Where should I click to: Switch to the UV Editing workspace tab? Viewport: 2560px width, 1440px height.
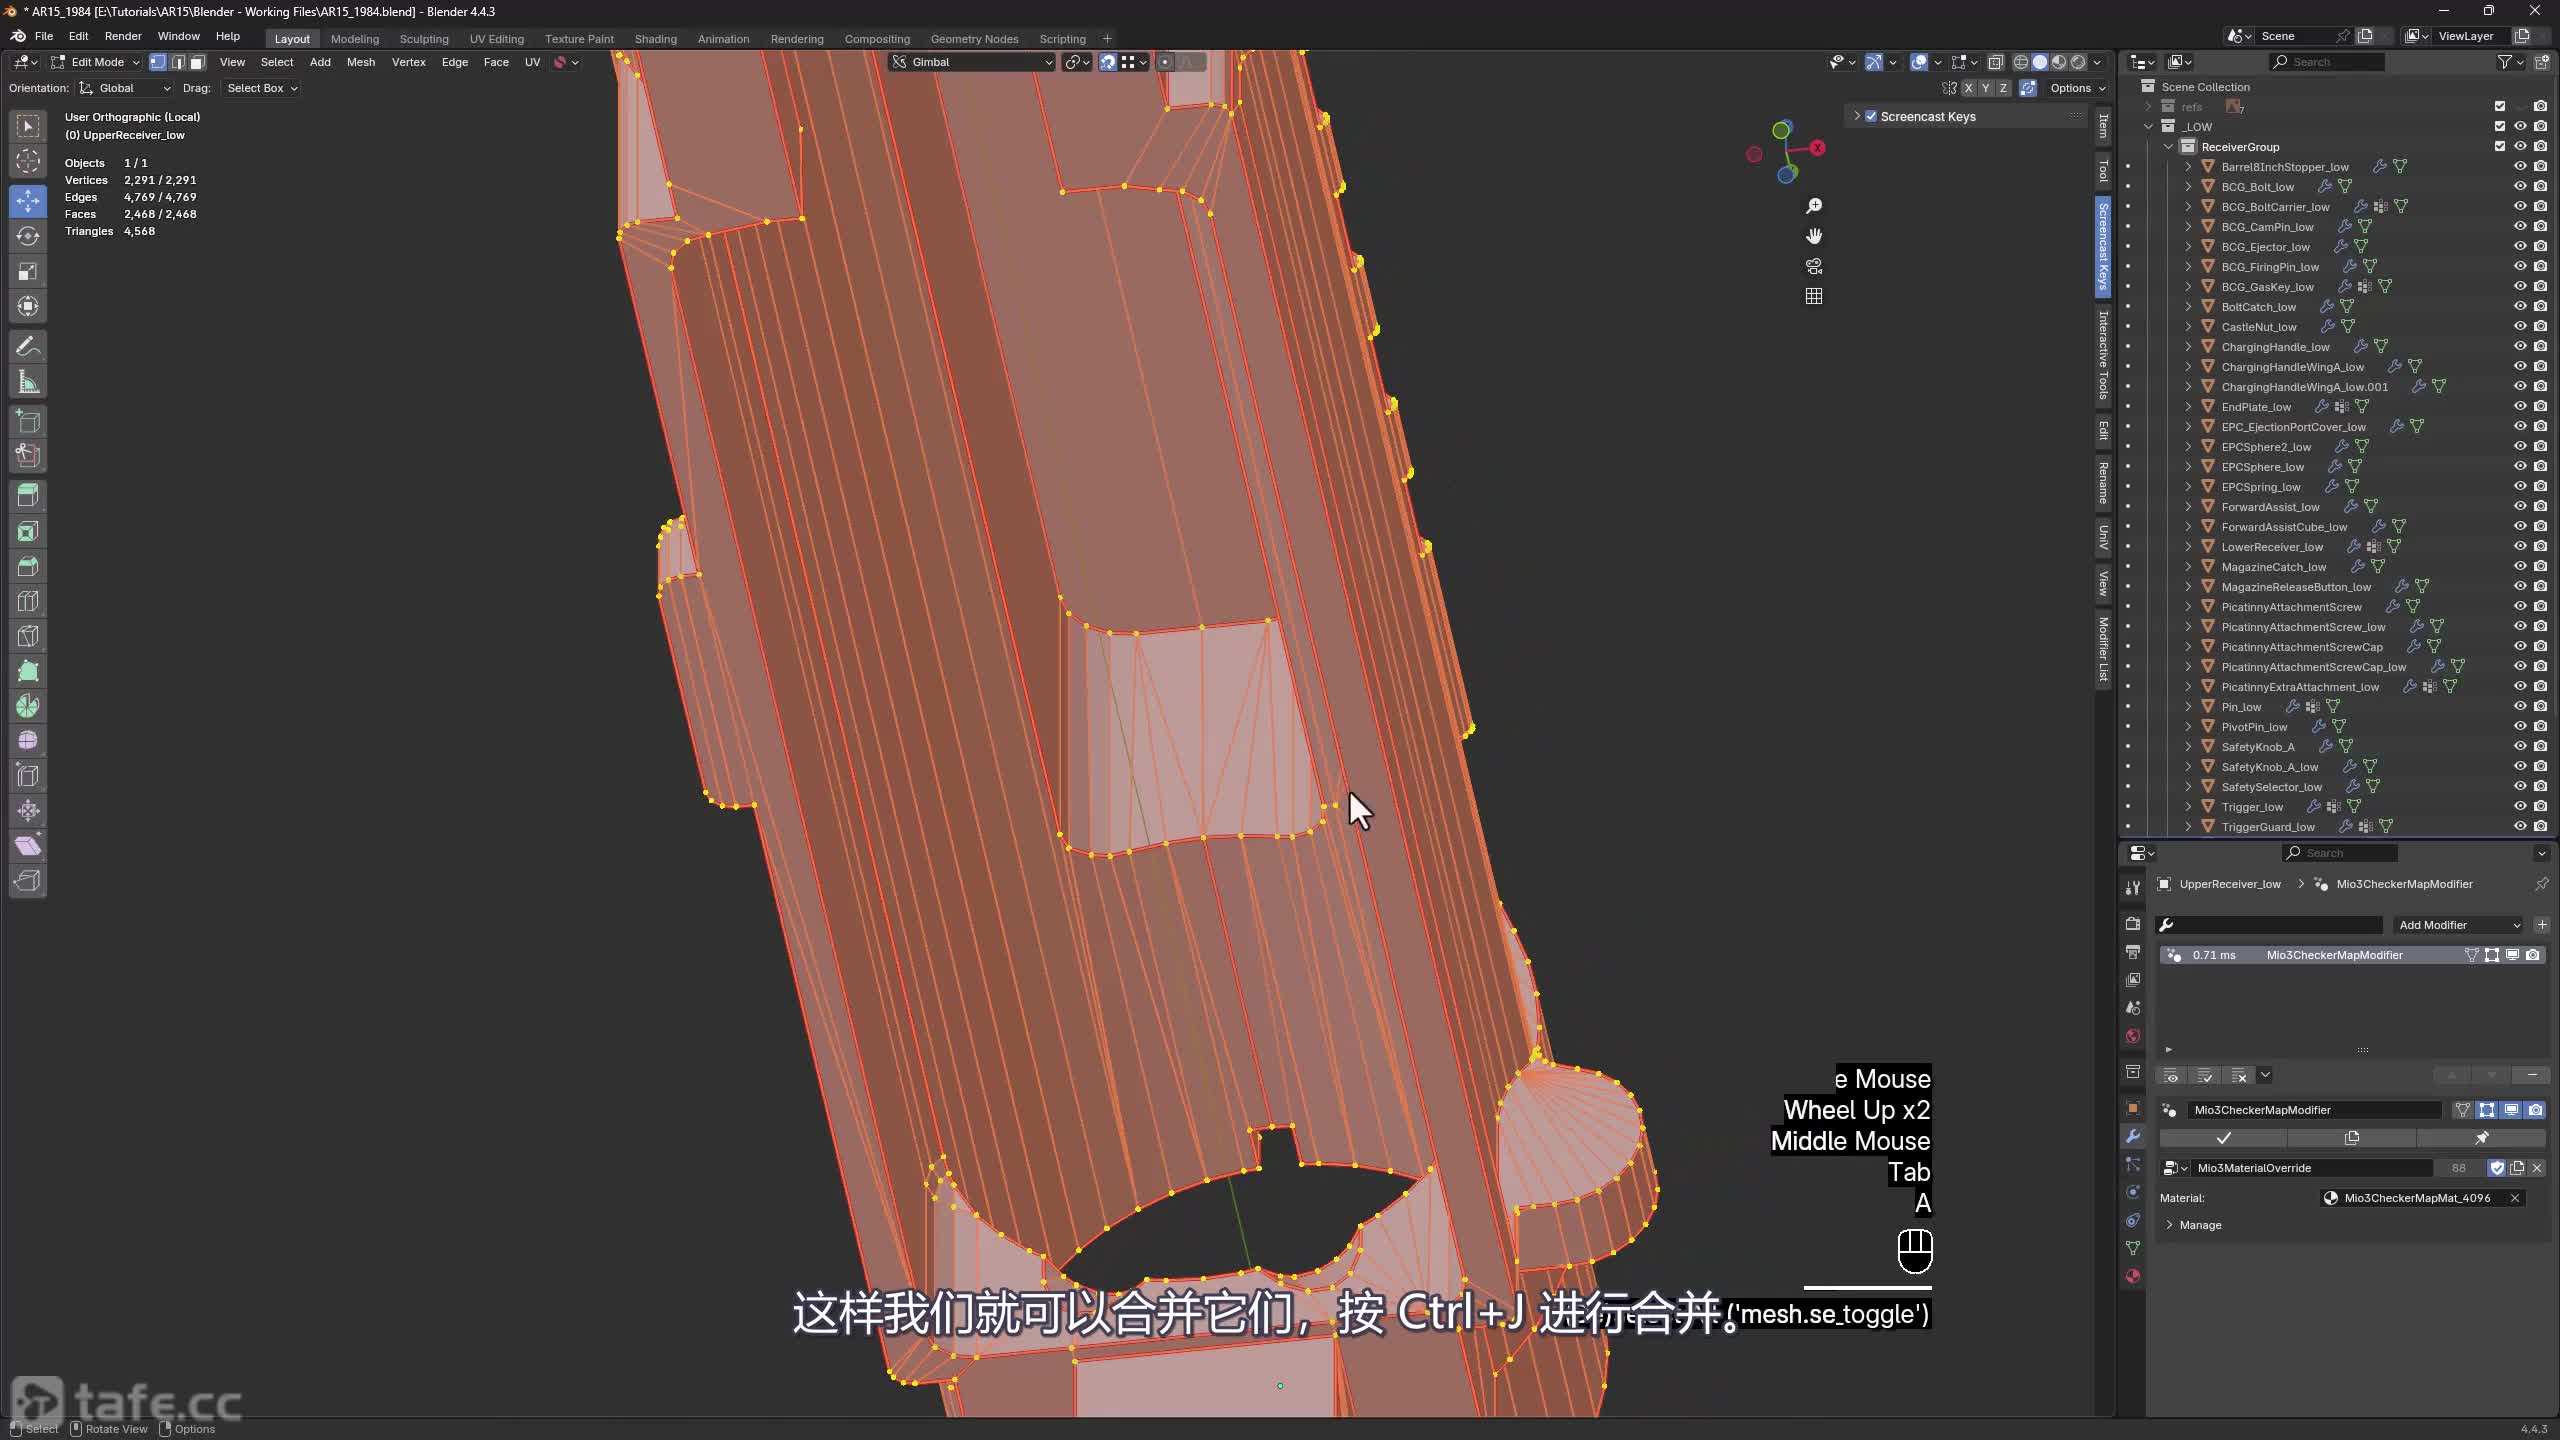tap(497, 39)
